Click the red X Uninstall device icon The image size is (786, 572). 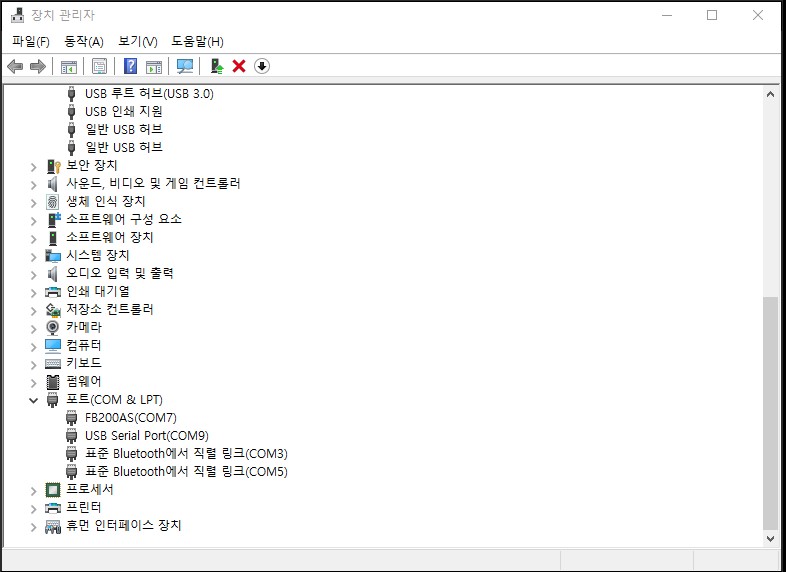tap(239, 66)
